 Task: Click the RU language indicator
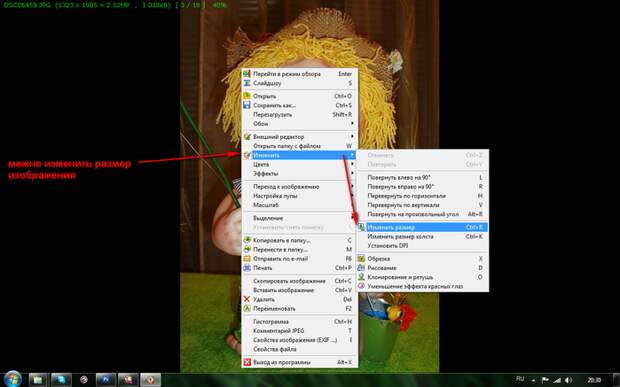click(x=520, y=379)
